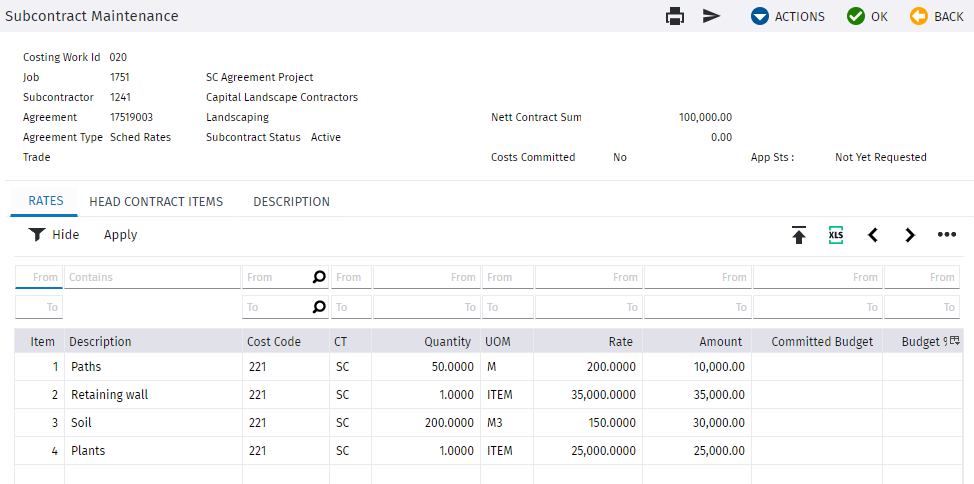Click the Rate To filter field
Viewport: 974px width, 484px height.
pos(589,307)
